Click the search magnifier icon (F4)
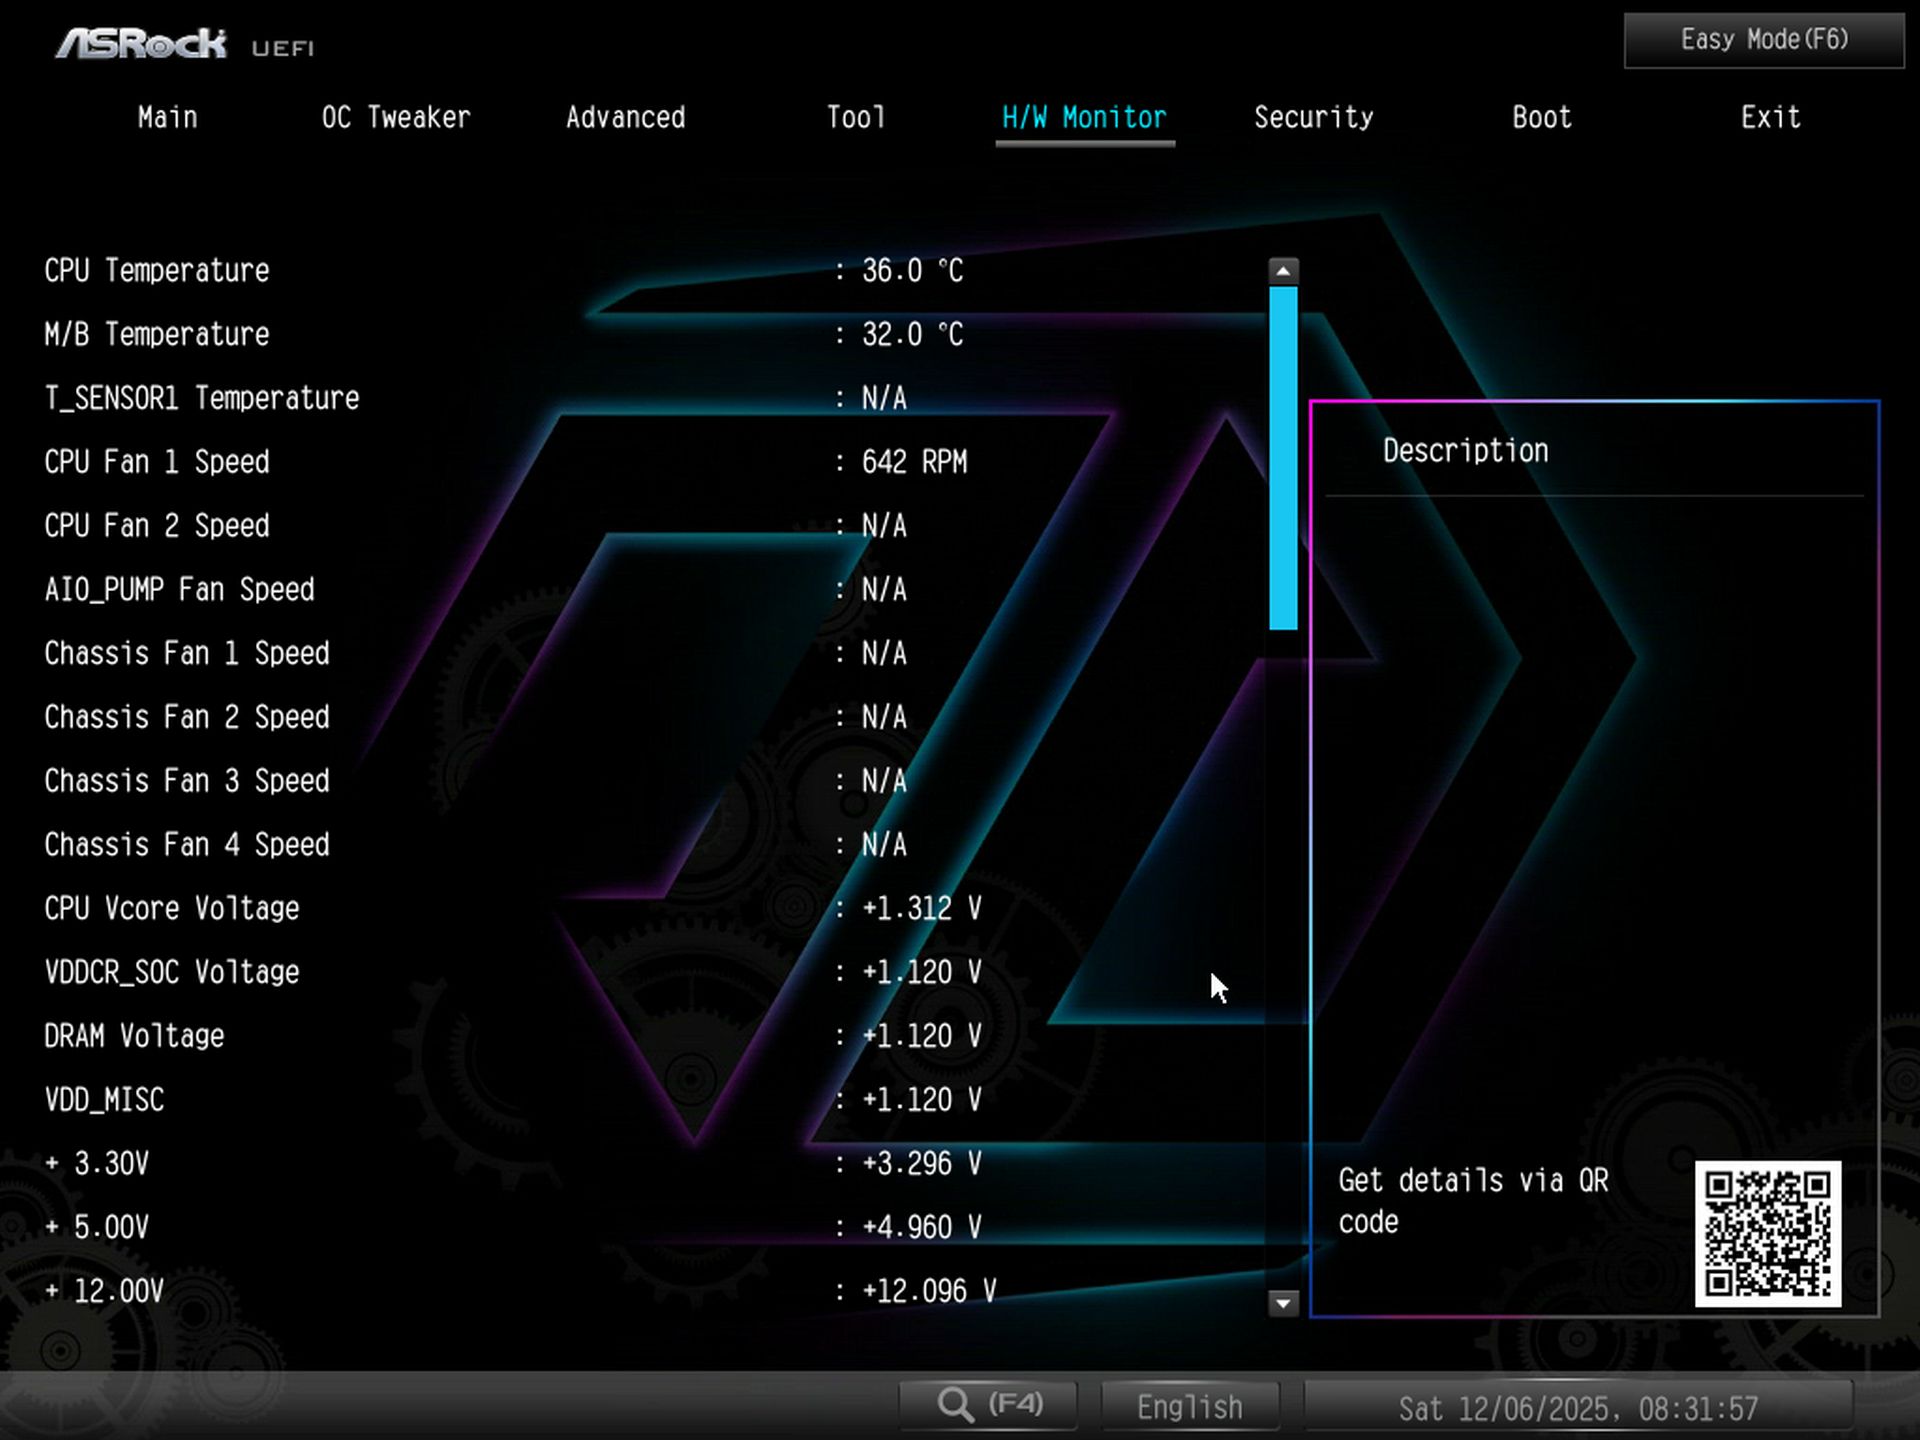Screen dimensions: 1920x1440 [985, 1404]
